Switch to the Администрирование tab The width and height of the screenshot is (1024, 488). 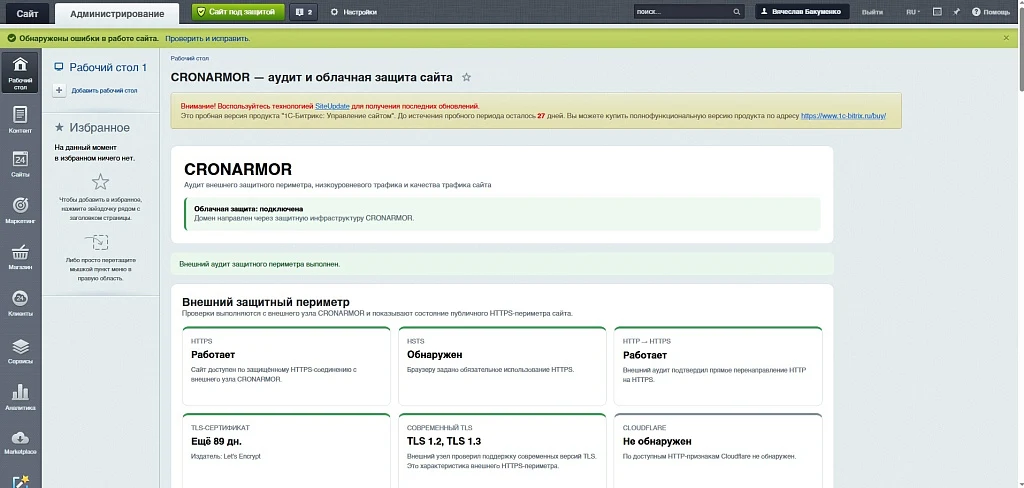[x=117, y=13]
